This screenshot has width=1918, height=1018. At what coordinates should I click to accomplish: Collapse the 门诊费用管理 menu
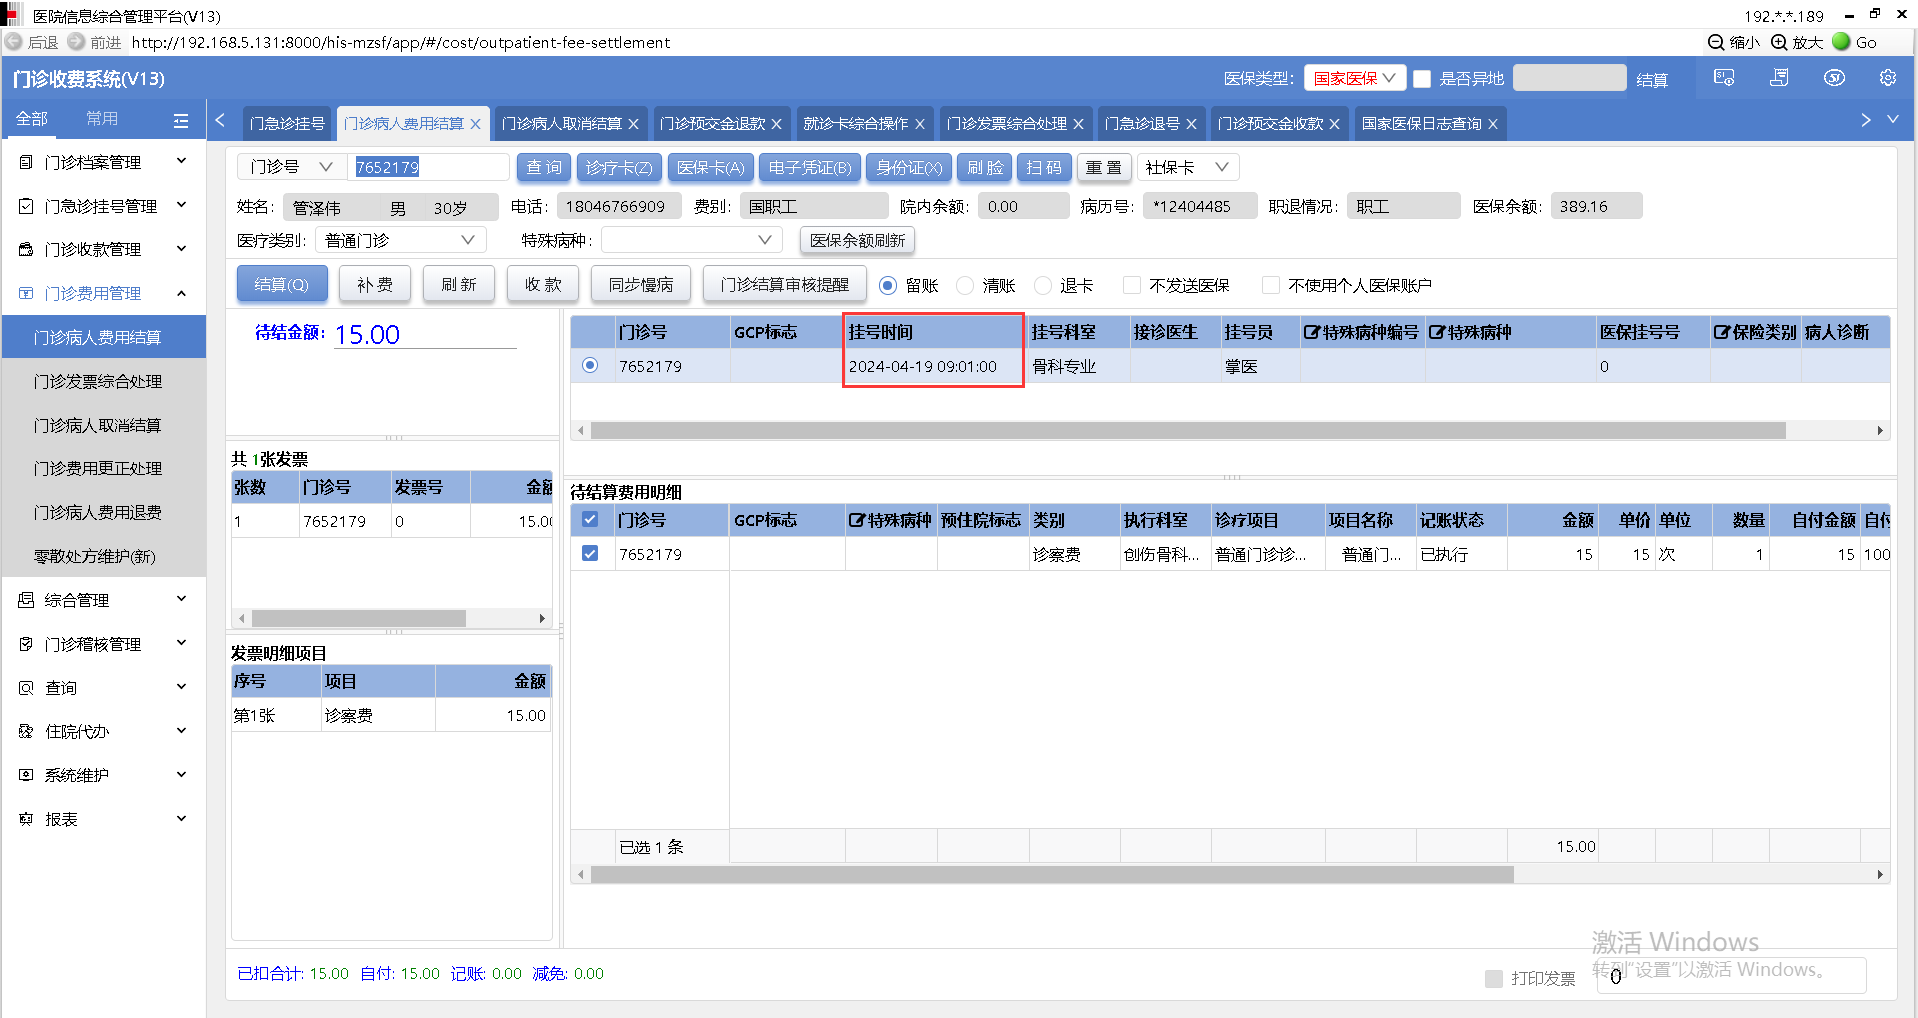tap(181, 293)
